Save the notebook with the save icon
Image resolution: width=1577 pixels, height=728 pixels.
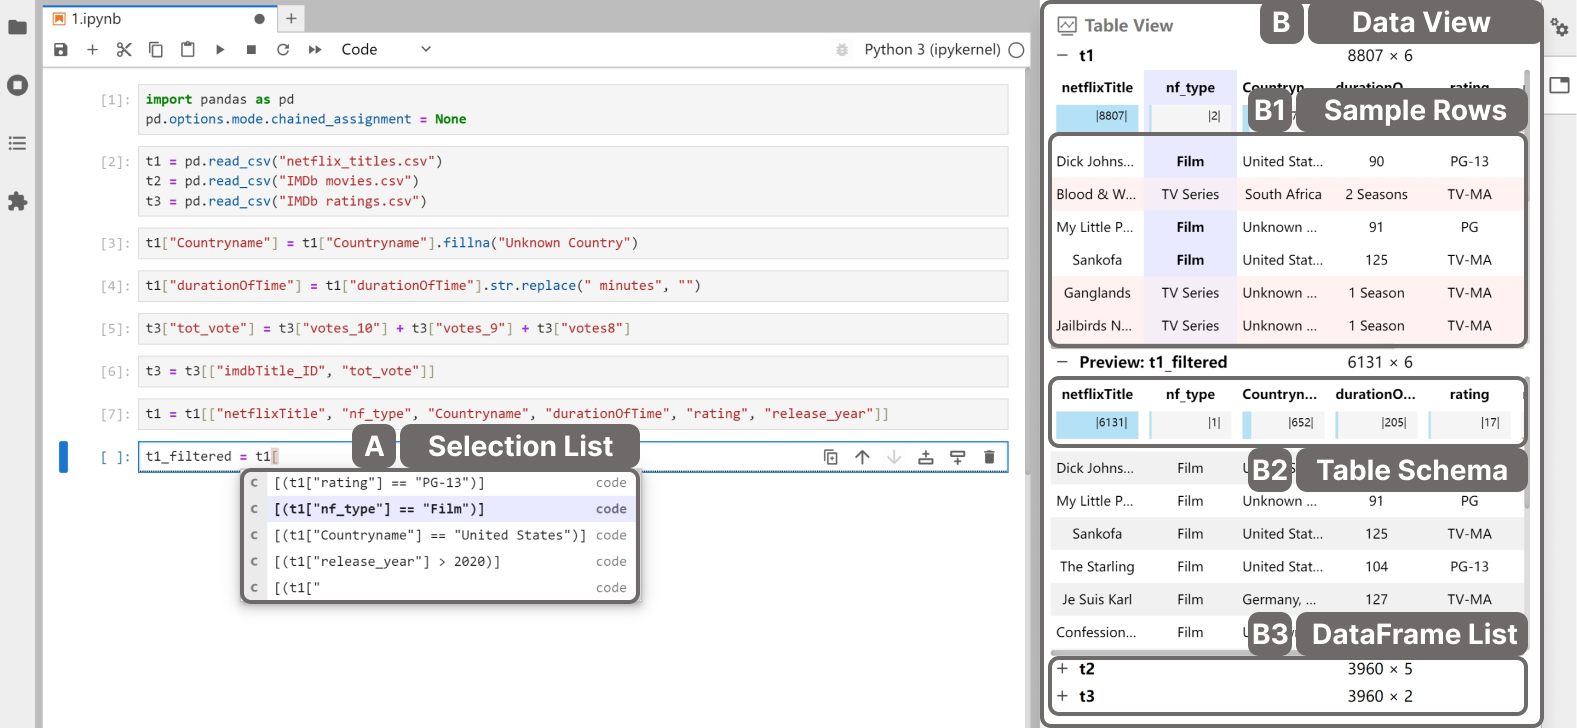pyautogui.click(x=61, y=49)
